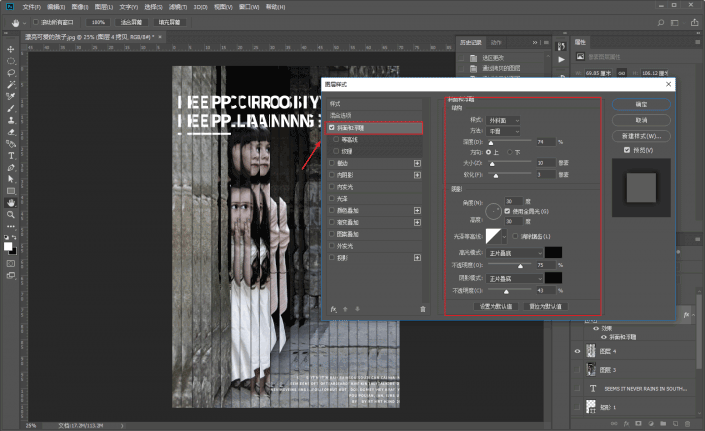
Task: Hide layer 图层 4 with eye icon
Action: 577,351
